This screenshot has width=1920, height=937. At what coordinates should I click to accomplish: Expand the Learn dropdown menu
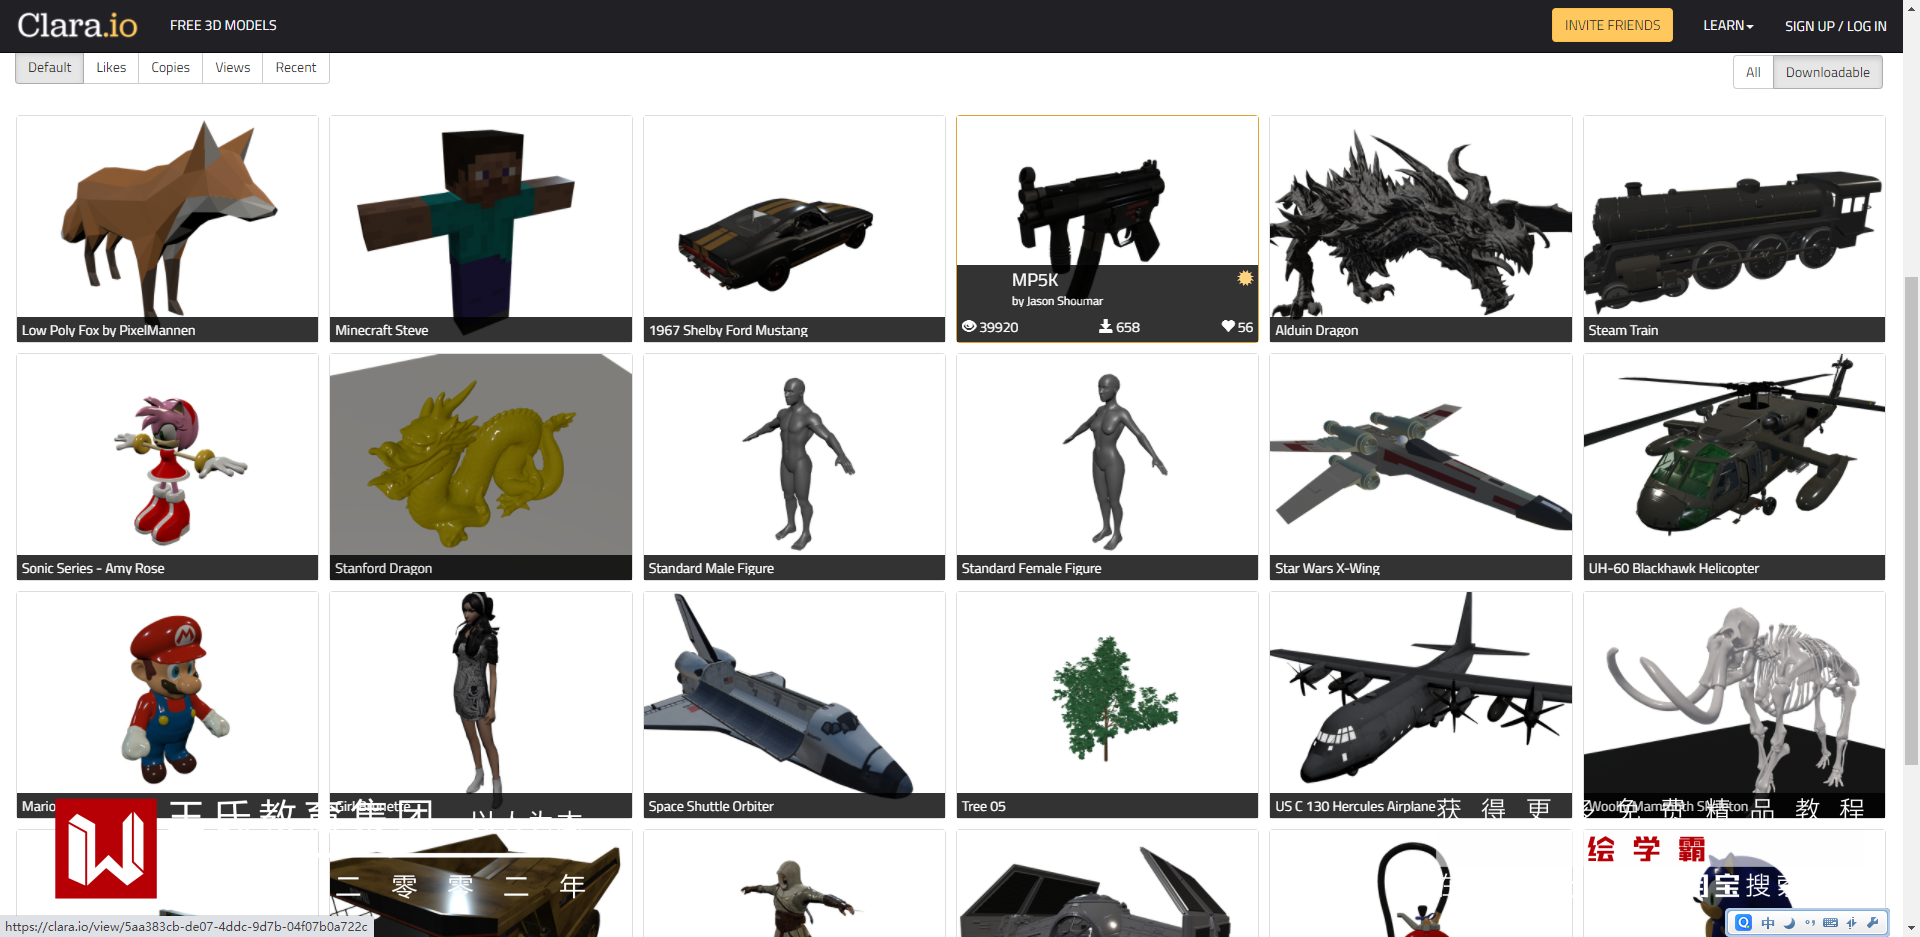(x=1728, y=25)
